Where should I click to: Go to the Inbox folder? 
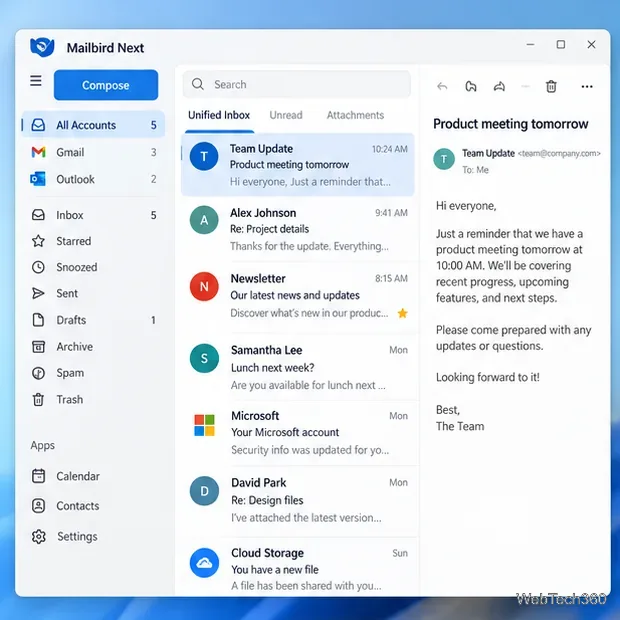pos(93,215)
